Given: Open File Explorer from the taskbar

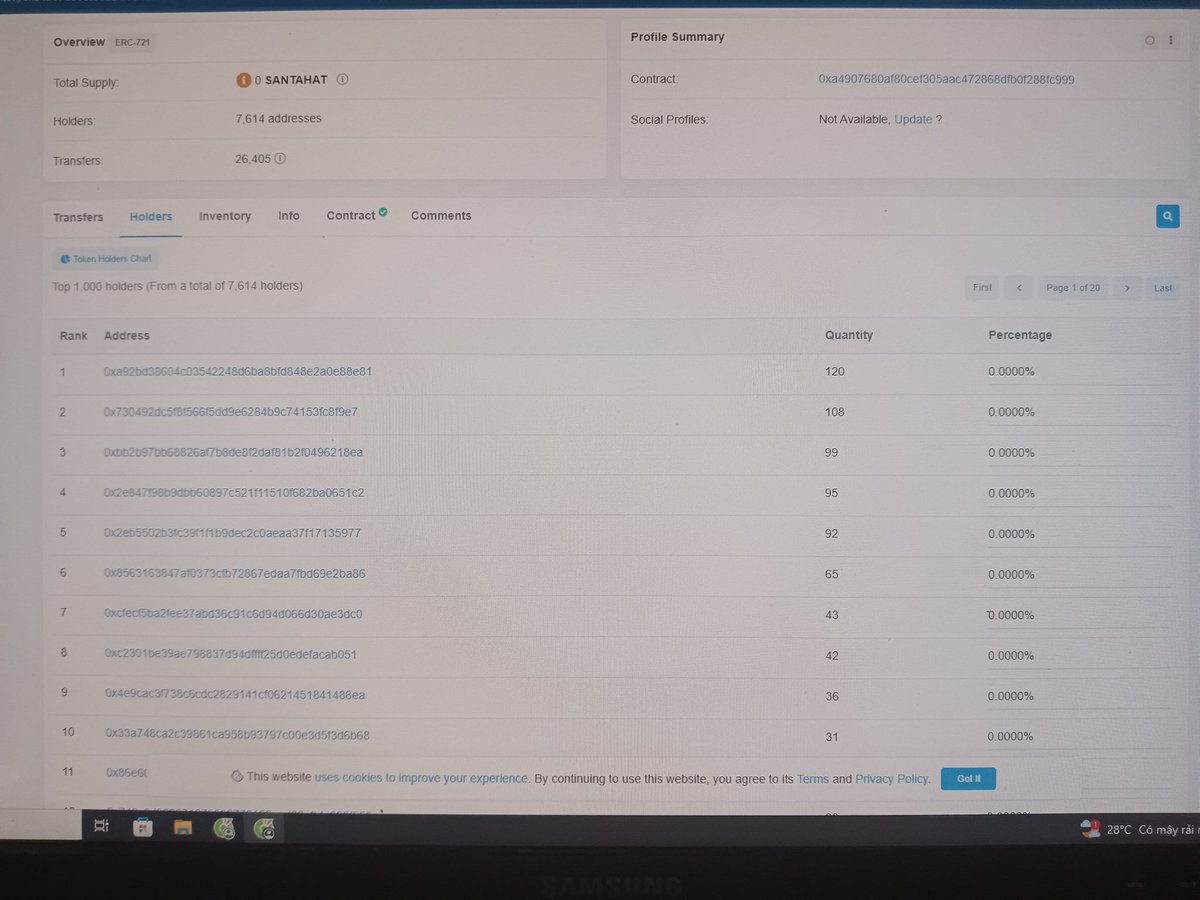Looking at the screenshot, I should (x=183, y=827).
